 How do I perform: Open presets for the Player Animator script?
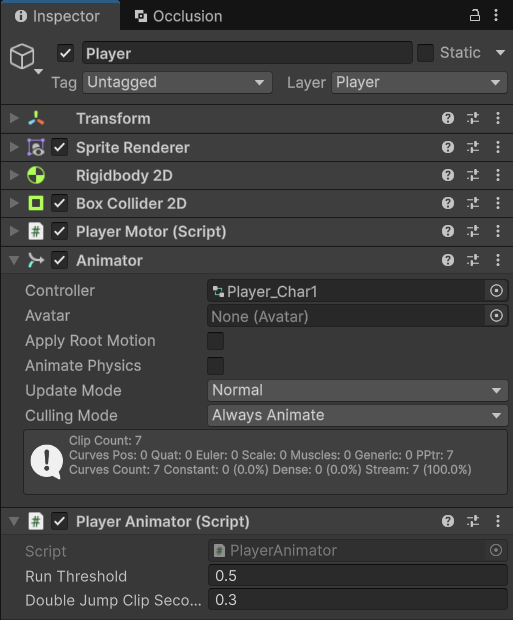point(473,521)
